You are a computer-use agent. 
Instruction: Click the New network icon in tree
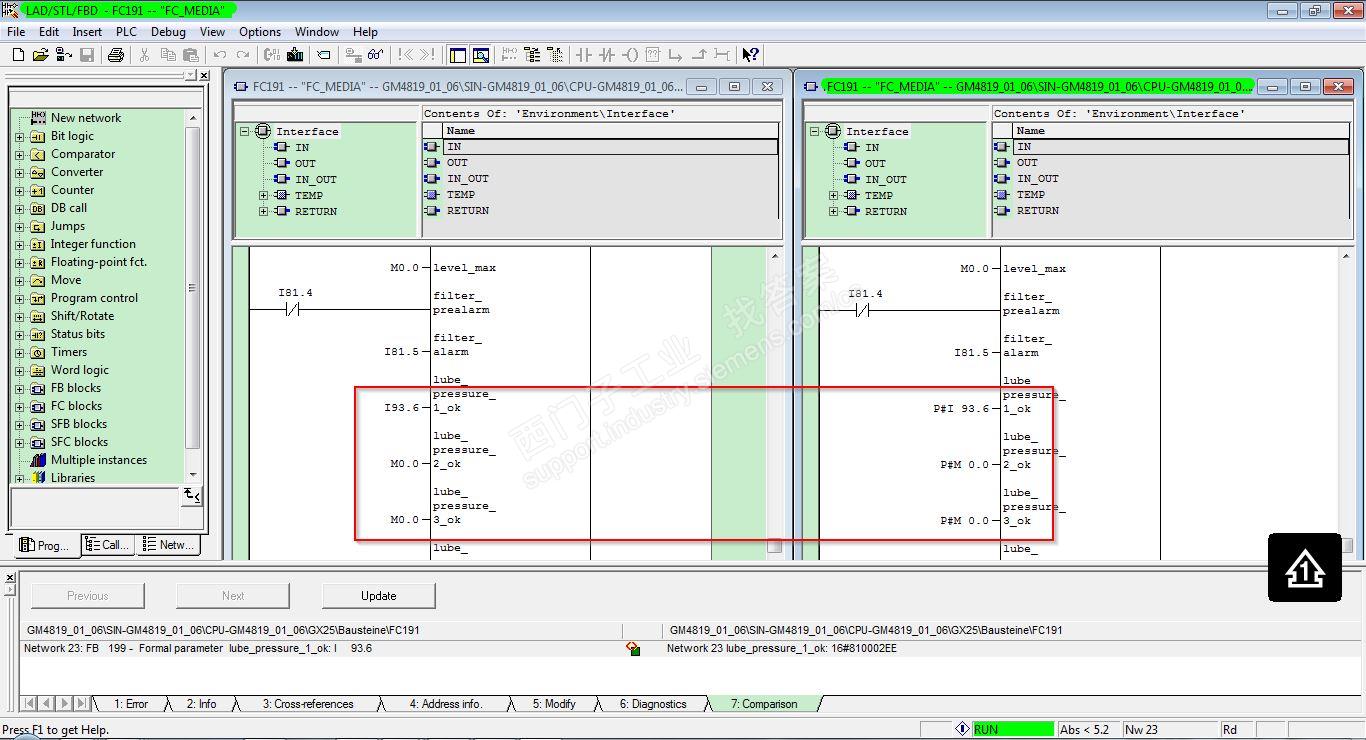[38, 118]
